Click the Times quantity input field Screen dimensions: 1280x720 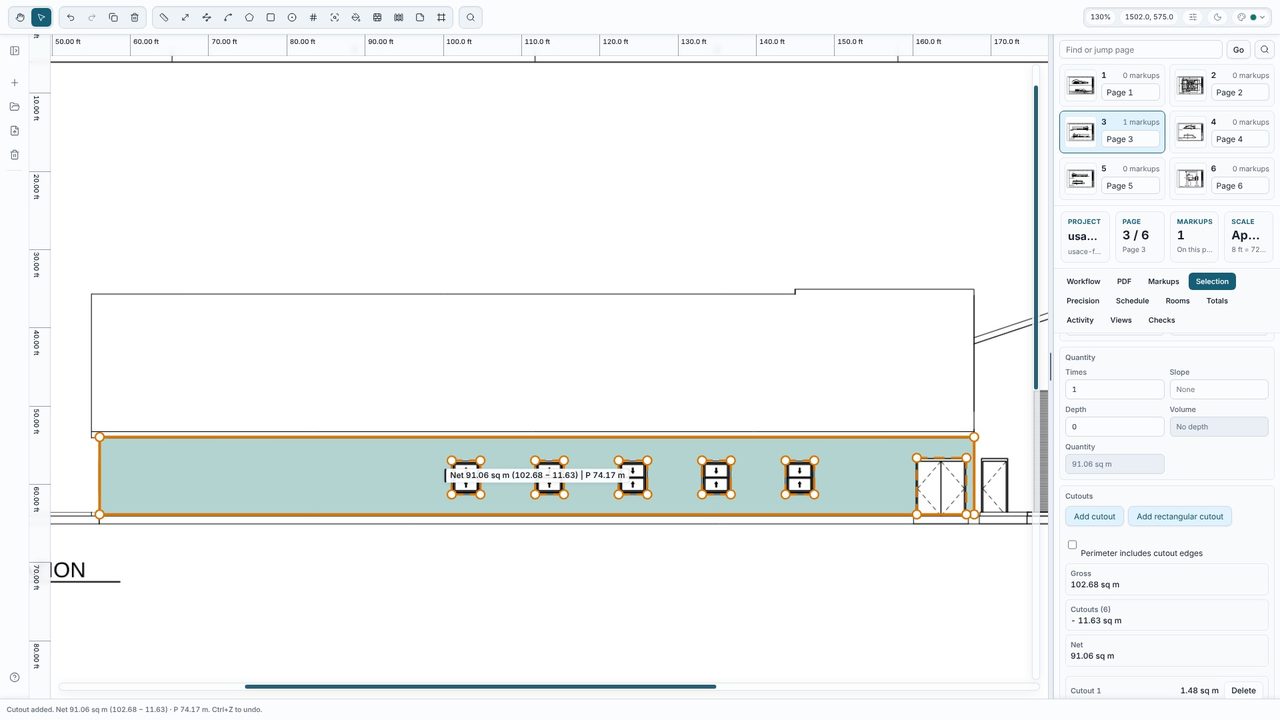(x=1114, y=389)
